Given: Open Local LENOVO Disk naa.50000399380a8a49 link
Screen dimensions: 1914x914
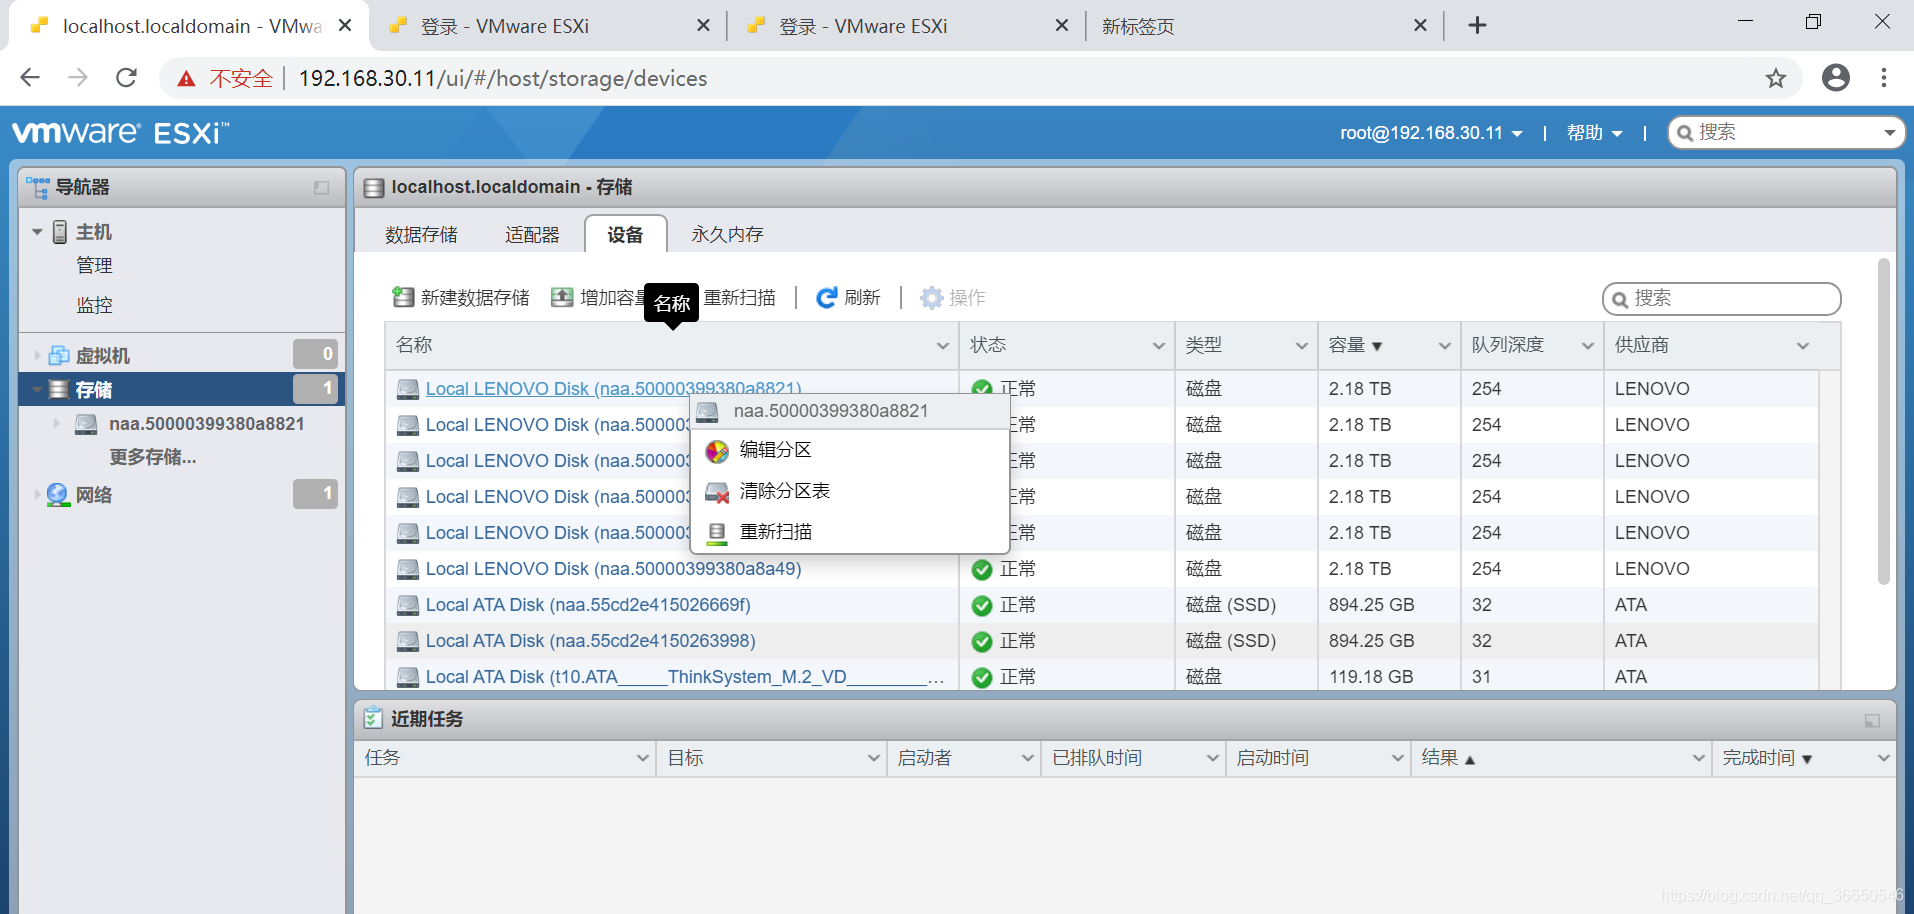Looking at the screenshot, I should point(613,569).
